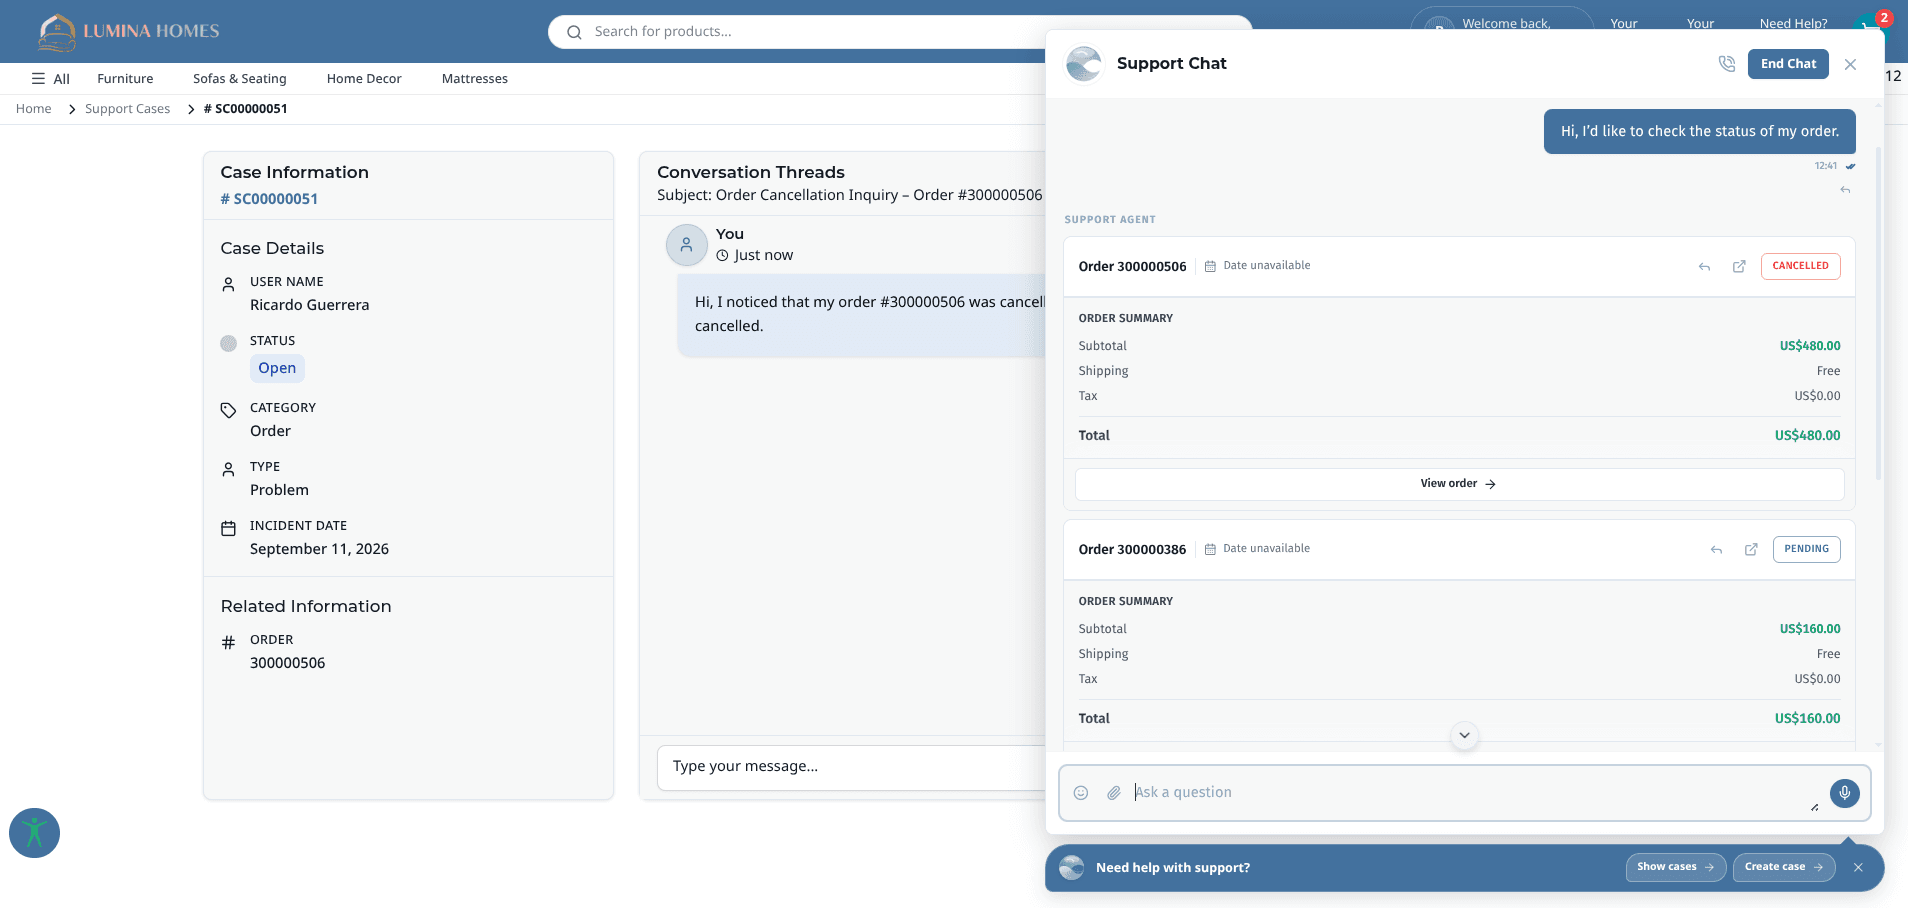Click the attachment paperclip icon
This screenshot has width=1908, height=908.
(1113, 793)
